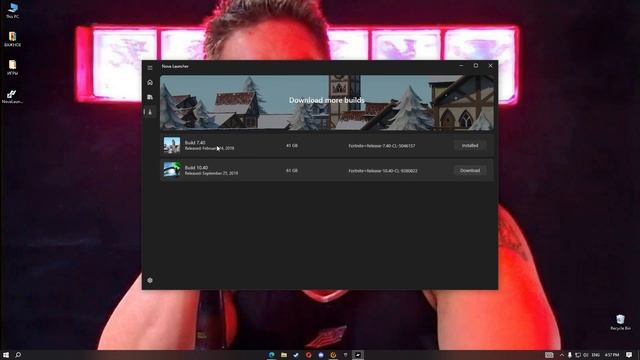Viewport: 640px width, 360px height.
Task: Close the Nova Launcher window
Action: pos(491,66)
